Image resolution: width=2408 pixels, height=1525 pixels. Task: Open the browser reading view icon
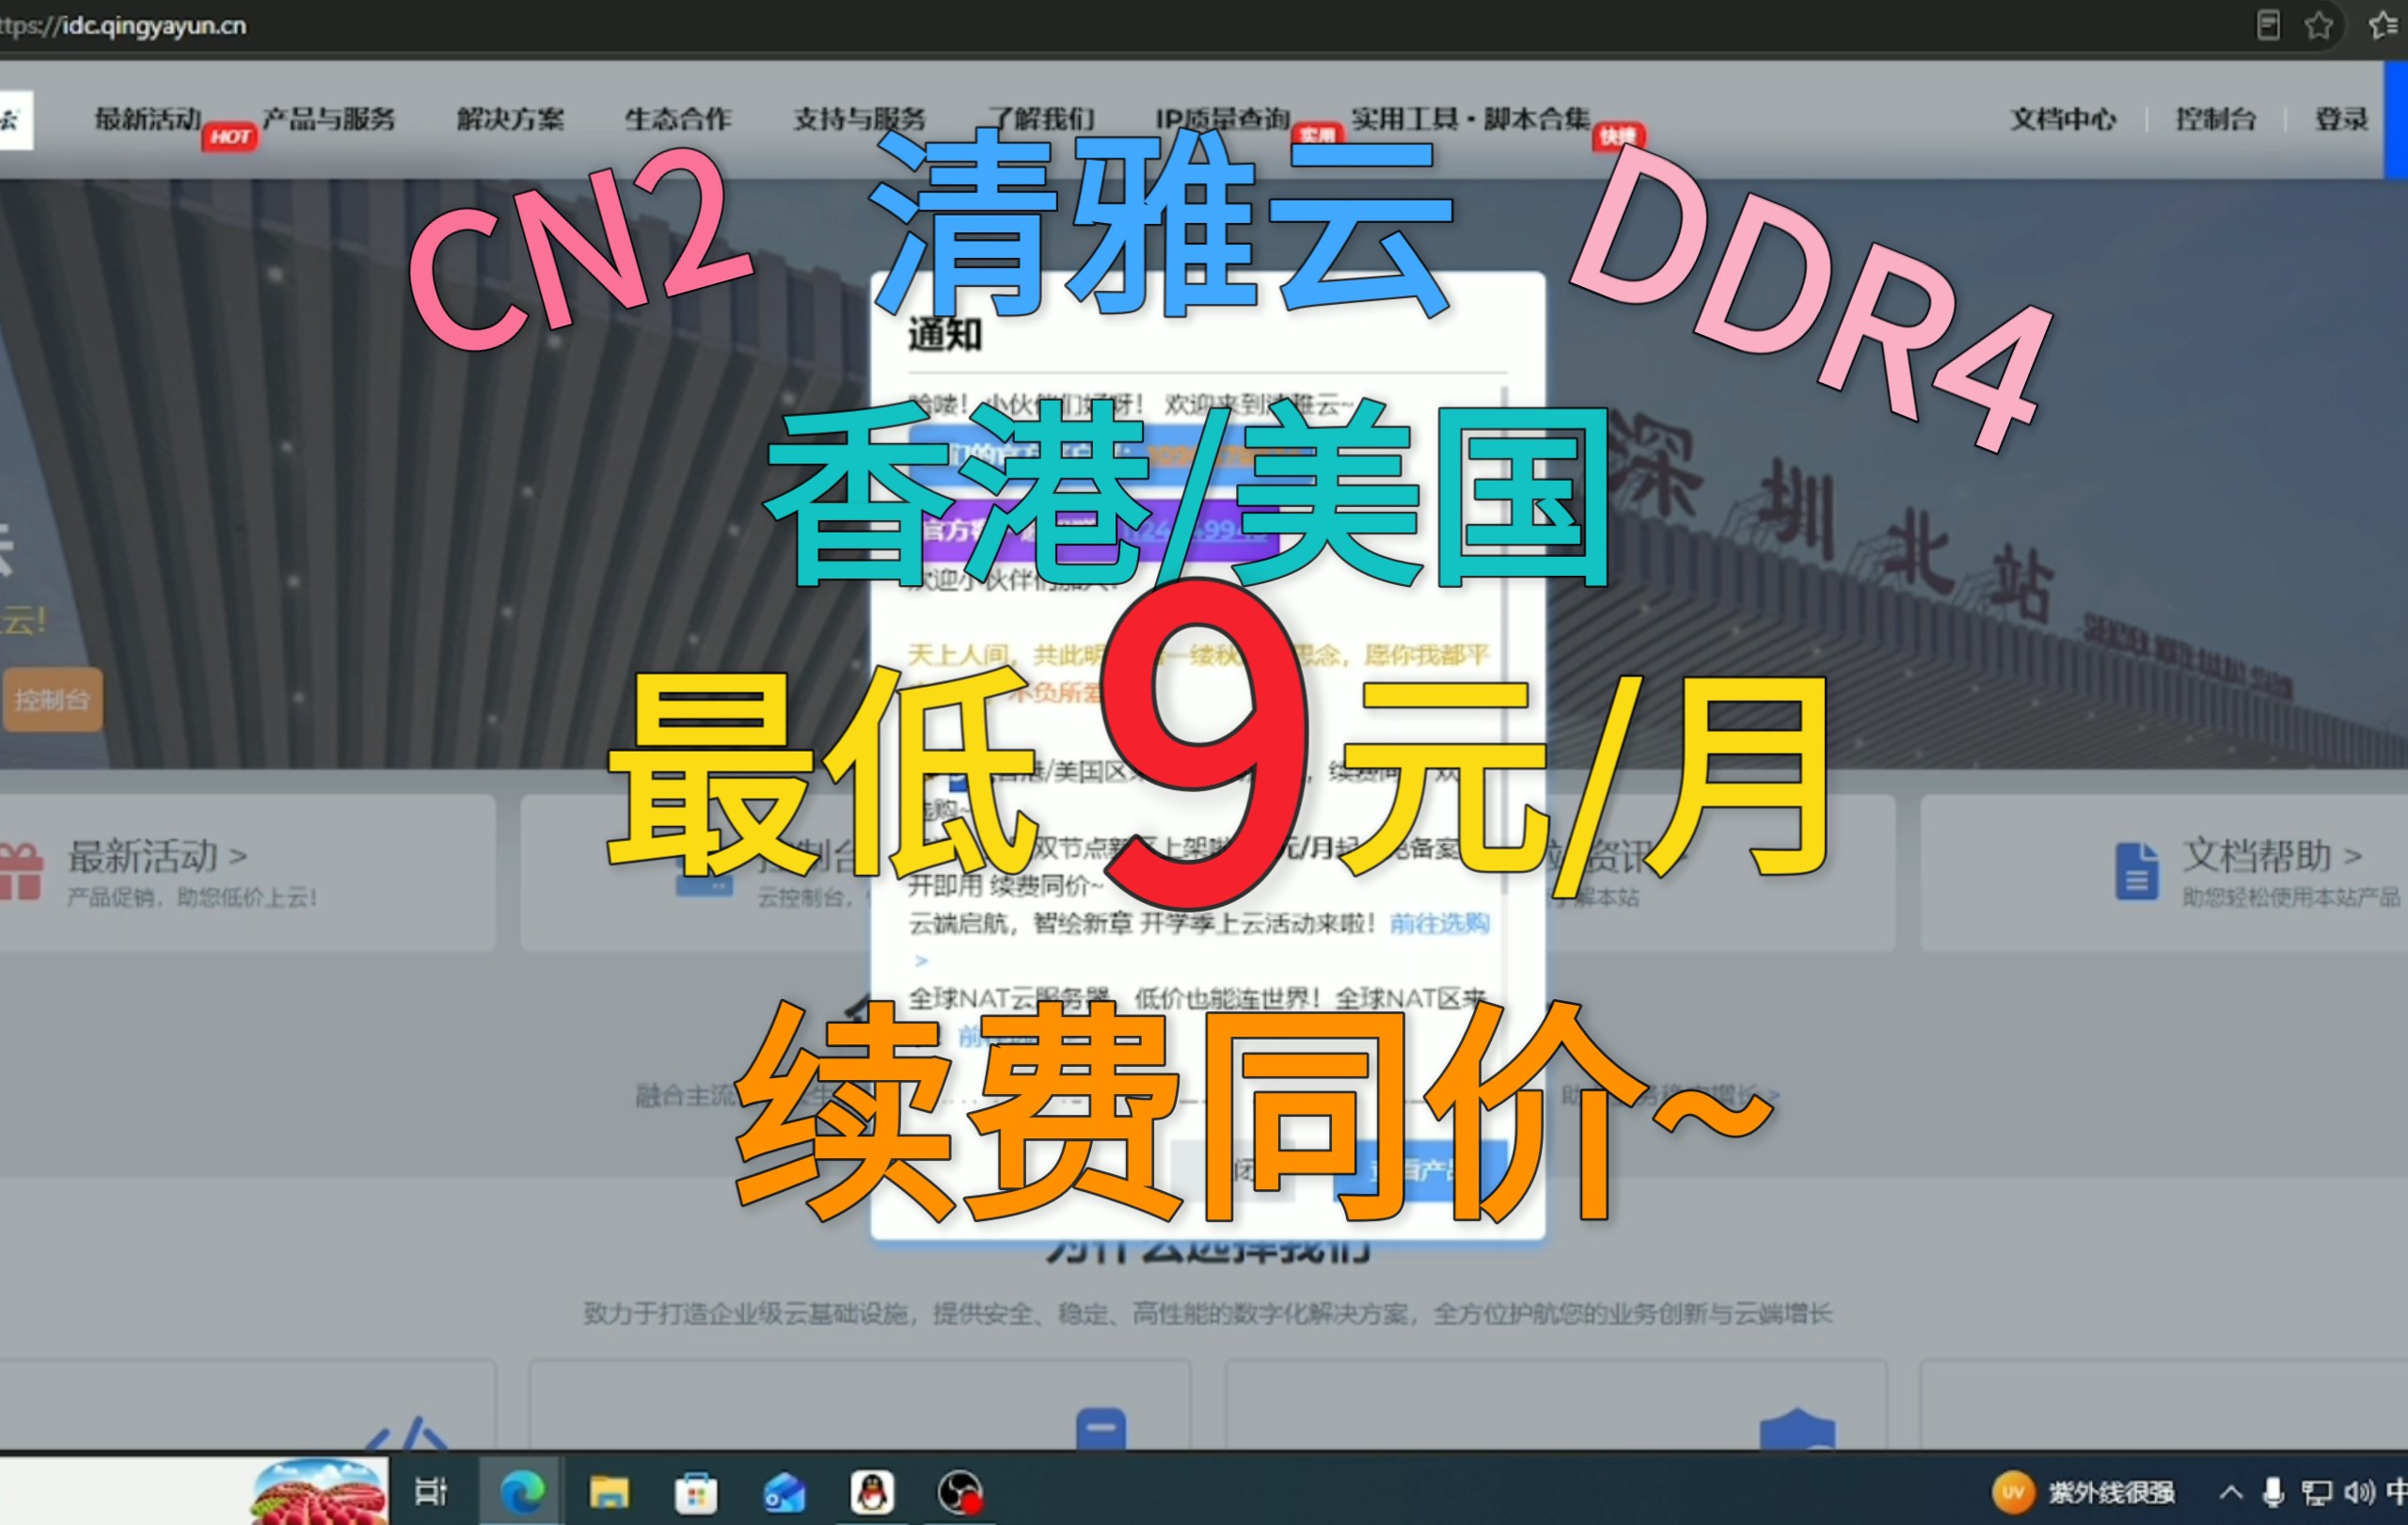pos(2268,25)
